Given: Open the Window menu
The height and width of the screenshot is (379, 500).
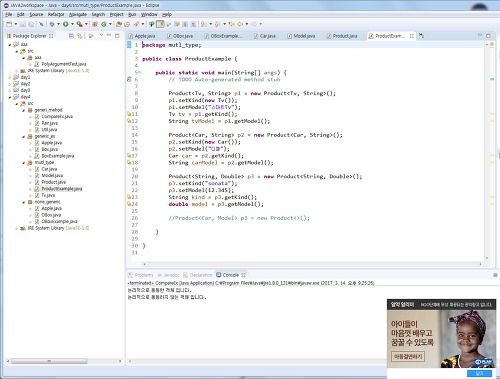Looking at the screenshot, I should 149,14.
